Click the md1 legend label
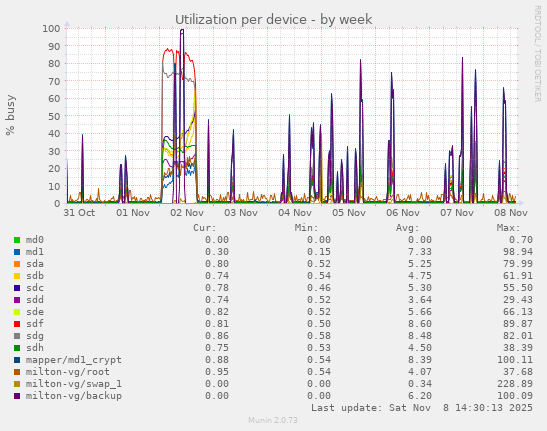Viewport: 547px width, 431px height. [x=35, y=252]
